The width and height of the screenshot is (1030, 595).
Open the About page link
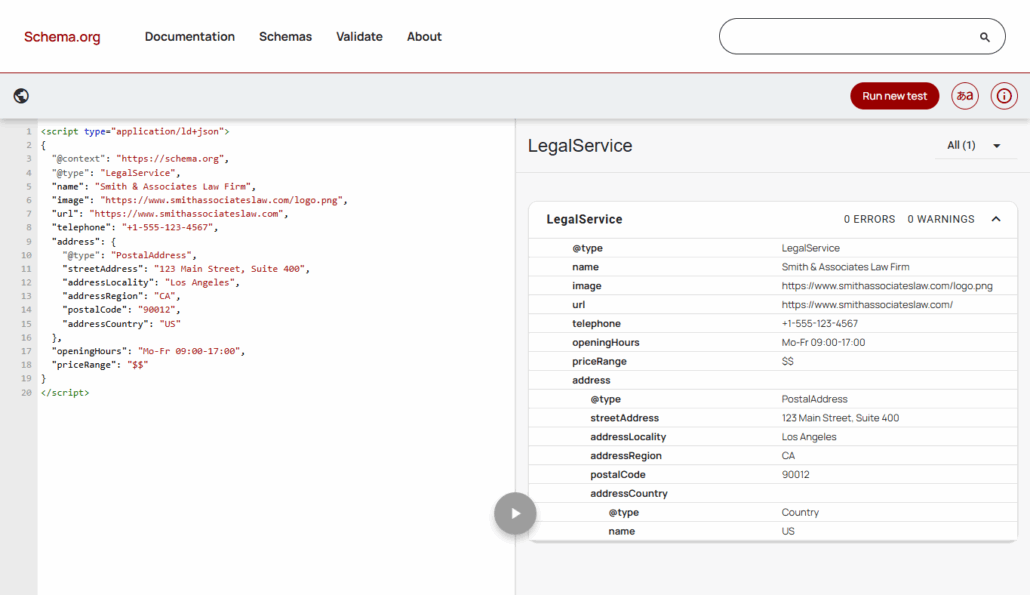click(x=424, y=37)
